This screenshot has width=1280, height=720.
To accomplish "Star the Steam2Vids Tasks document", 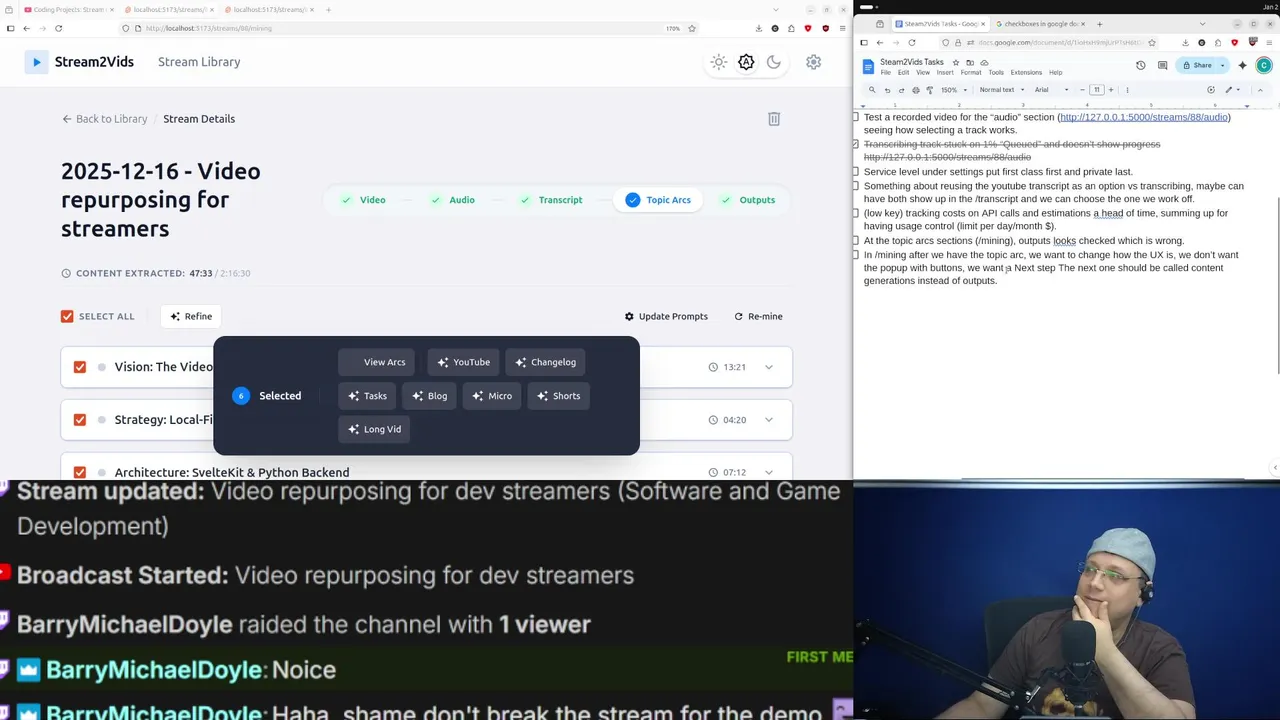I will 956,62.
